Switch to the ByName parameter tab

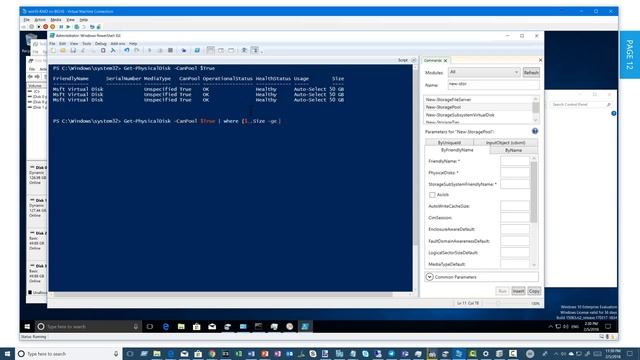(513, 150)
